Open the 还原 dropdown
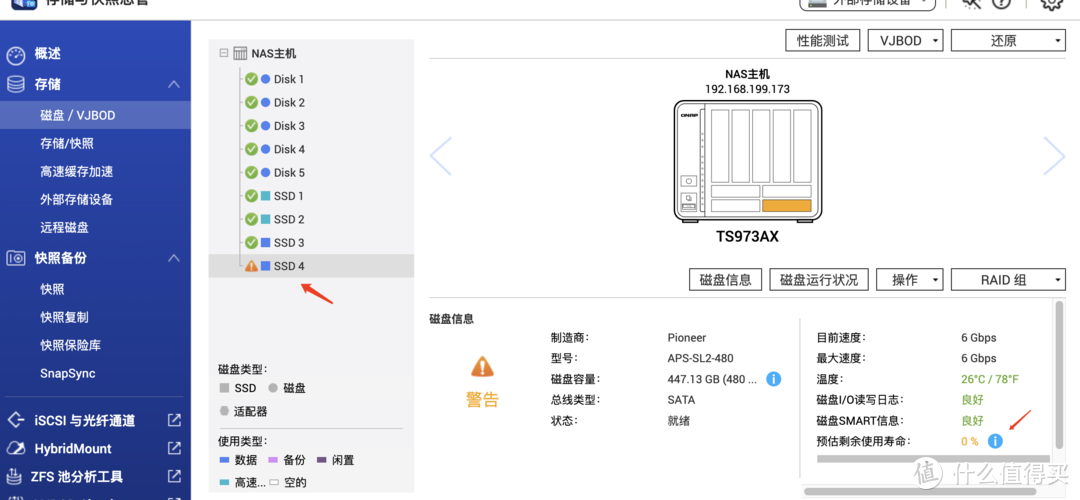The width and height of the screenshot is (1080, 500). pyautogui.click(x=1008, y=41)
